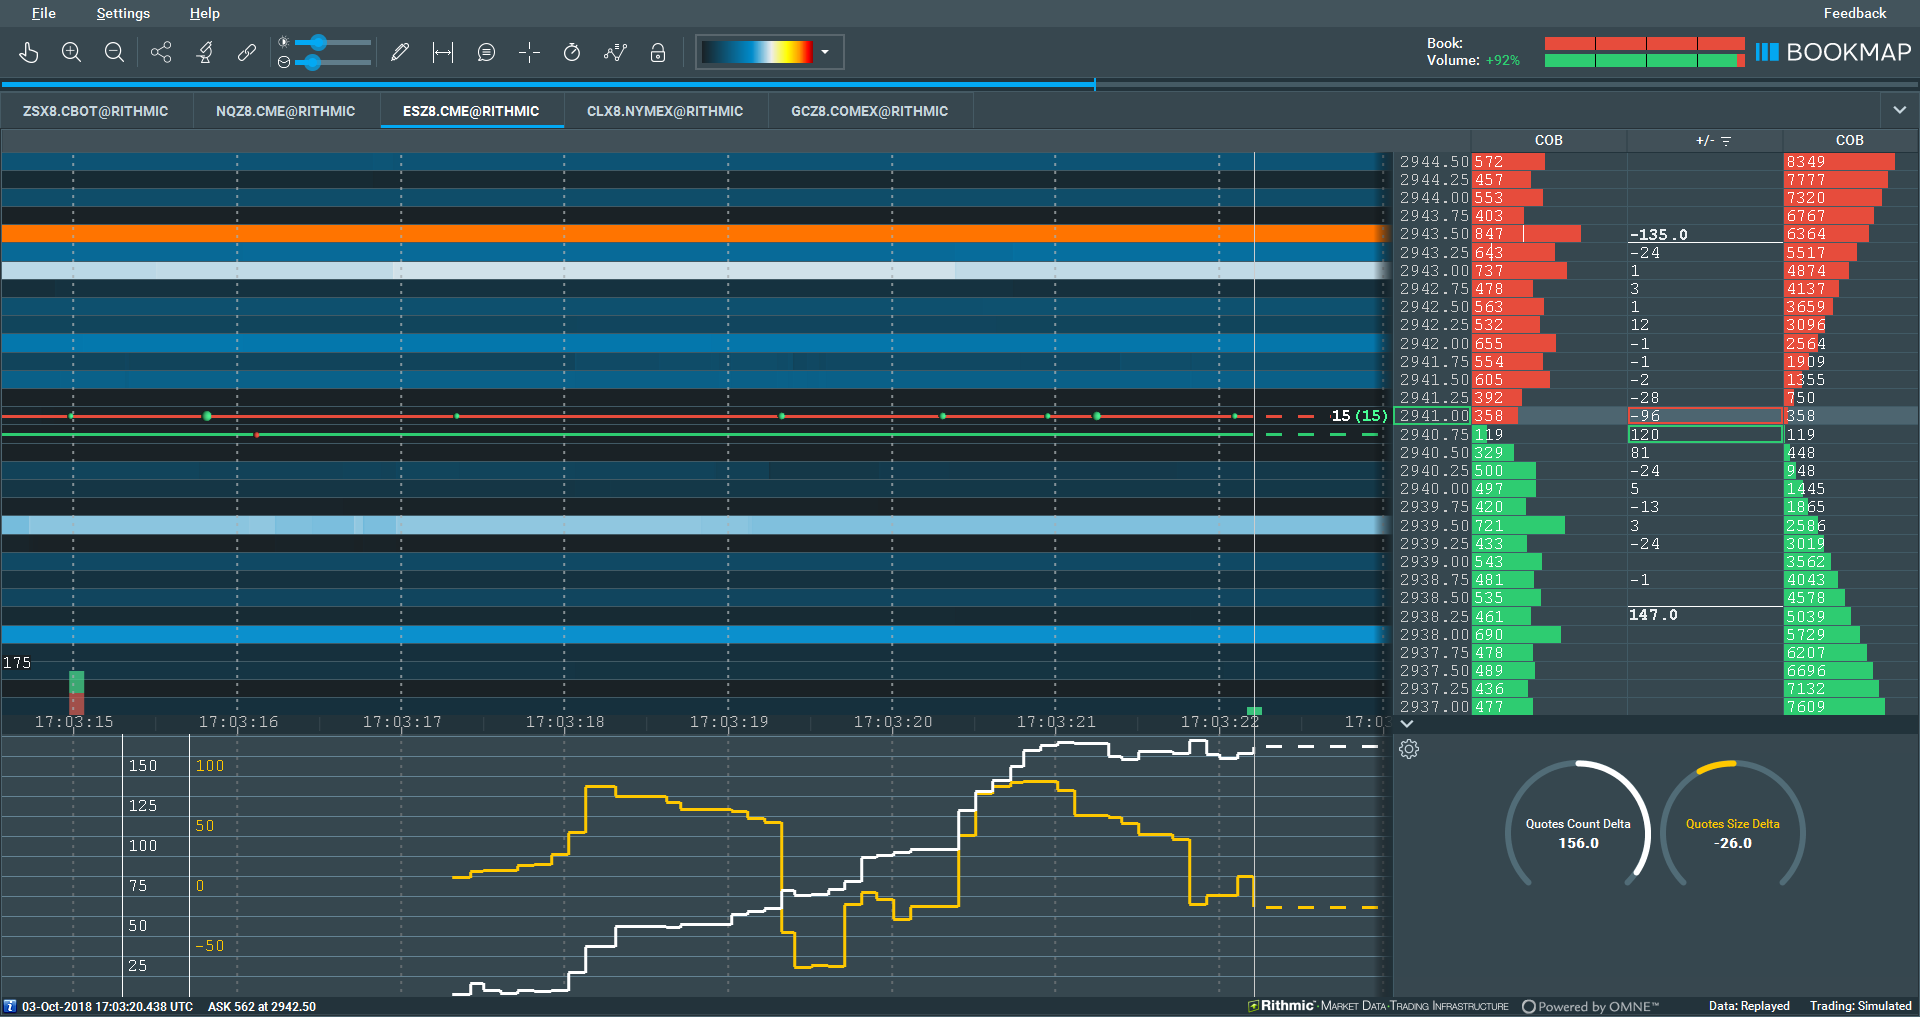Click the horizontal measure width tool
1920x1017 pixels.
point(443,53)
